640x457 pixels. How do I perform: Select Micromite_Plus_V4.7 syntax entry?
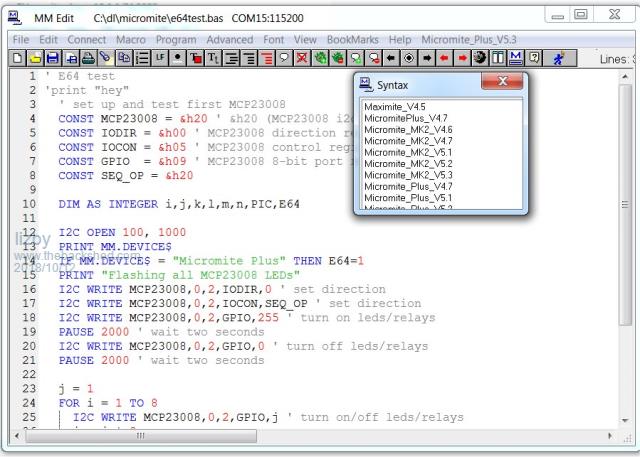pyautogui.click(x=408, y=186)
